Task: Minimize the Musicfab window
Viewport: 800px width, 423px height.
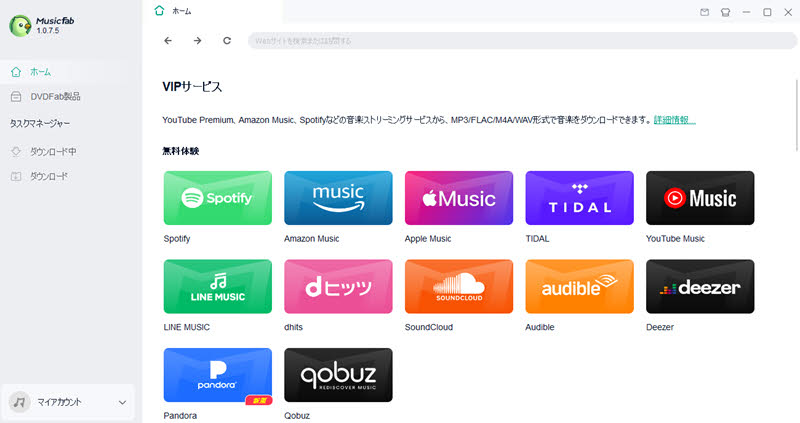Action: tap(746, 12)
